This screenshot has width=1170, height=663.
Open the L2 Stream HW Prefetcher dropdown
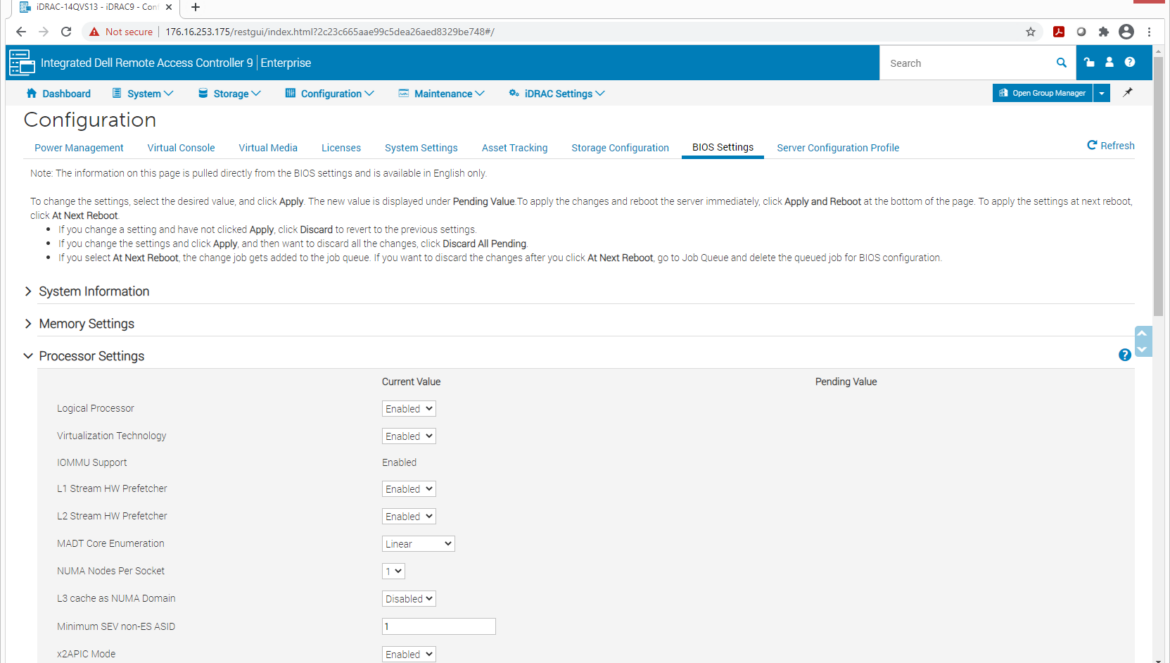(x=408, y=516)
